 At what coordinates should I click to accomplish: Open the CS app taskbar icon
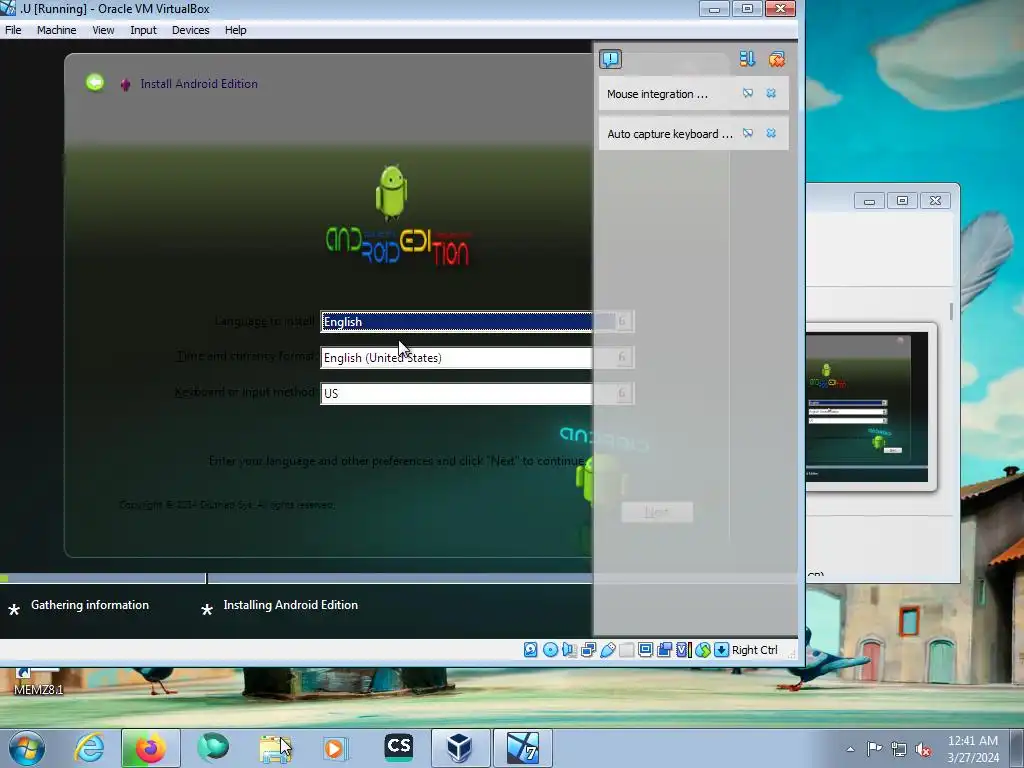[398, 747]
